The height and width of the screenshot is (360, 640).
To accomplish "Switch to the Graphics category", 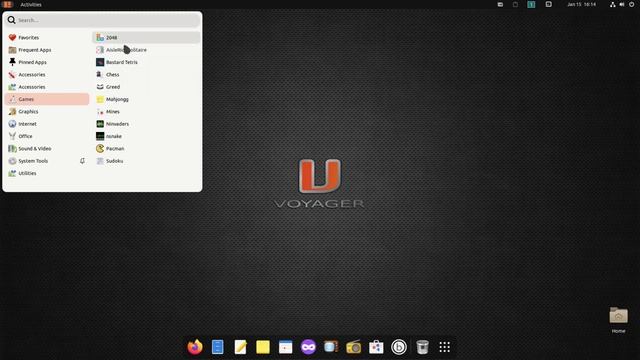I will 47,111.
